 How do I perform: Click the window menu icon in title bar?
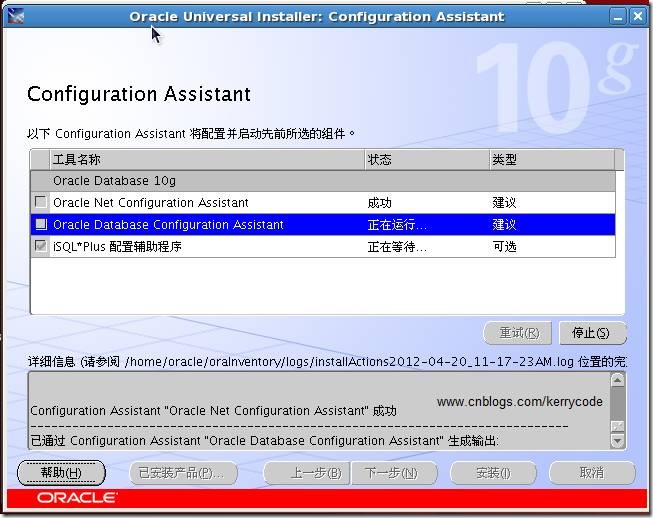(x=15, y=17)
